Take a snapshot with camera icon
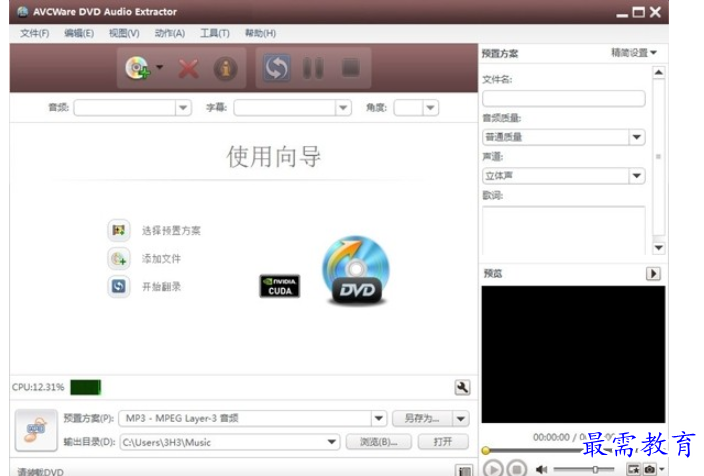Viewport: 704px width, 476px height. point(650,469)
